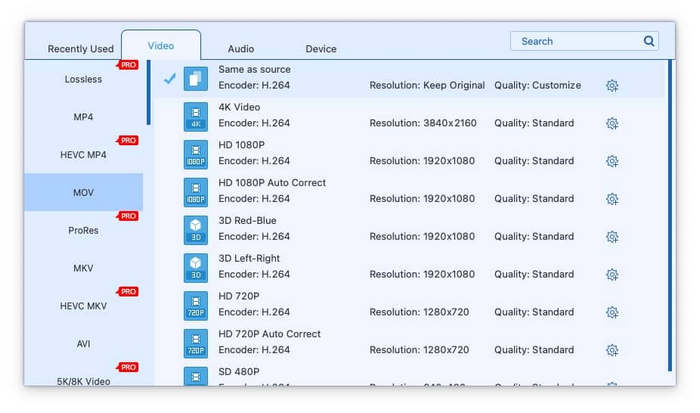The width and height of the screenshot is (700, 413).
Task: Click the format sidebar scrollbar
Action: click(149, 93)
